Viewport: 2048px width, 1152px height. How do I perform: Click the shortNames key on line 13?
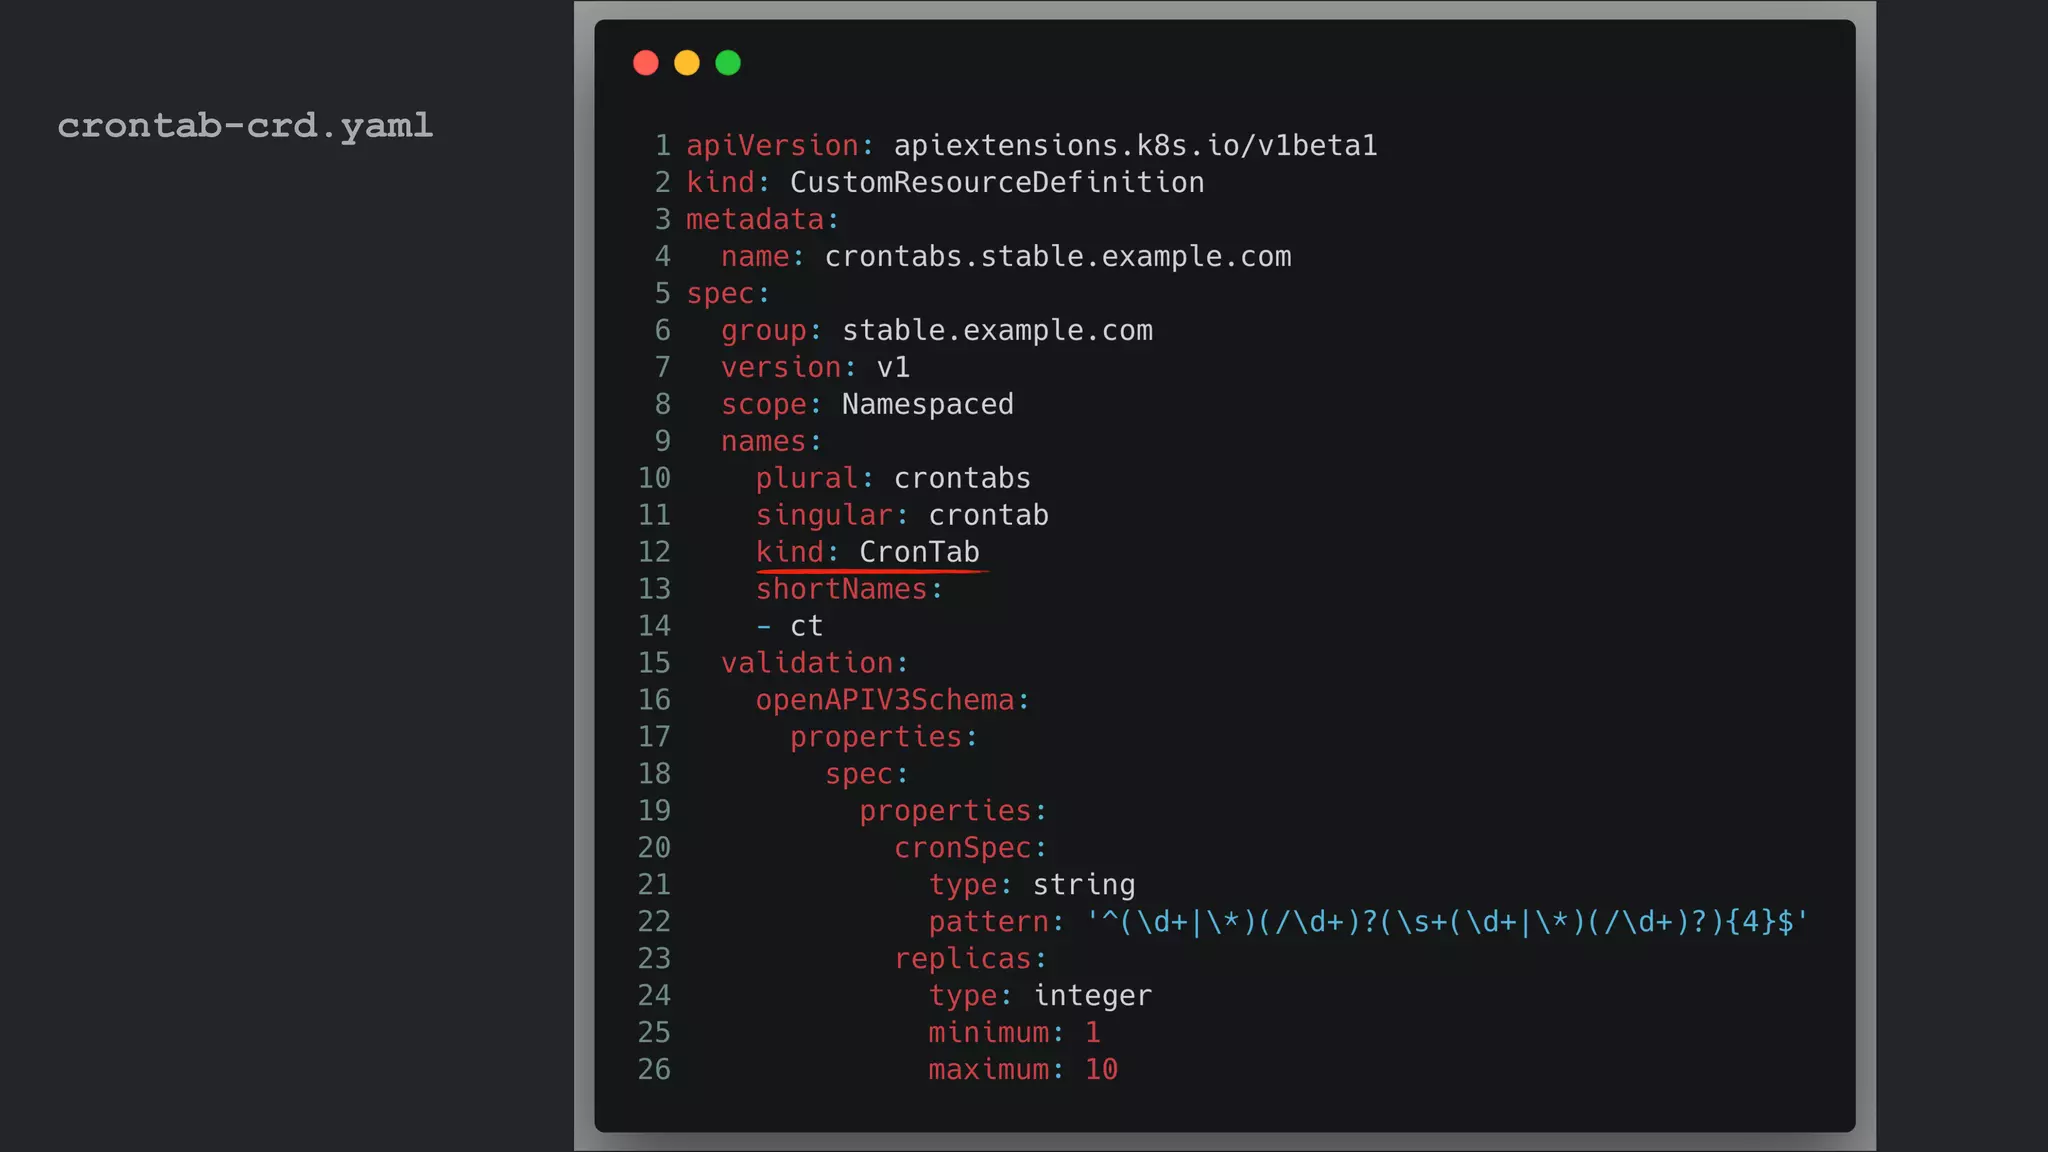tap(842, 590)
